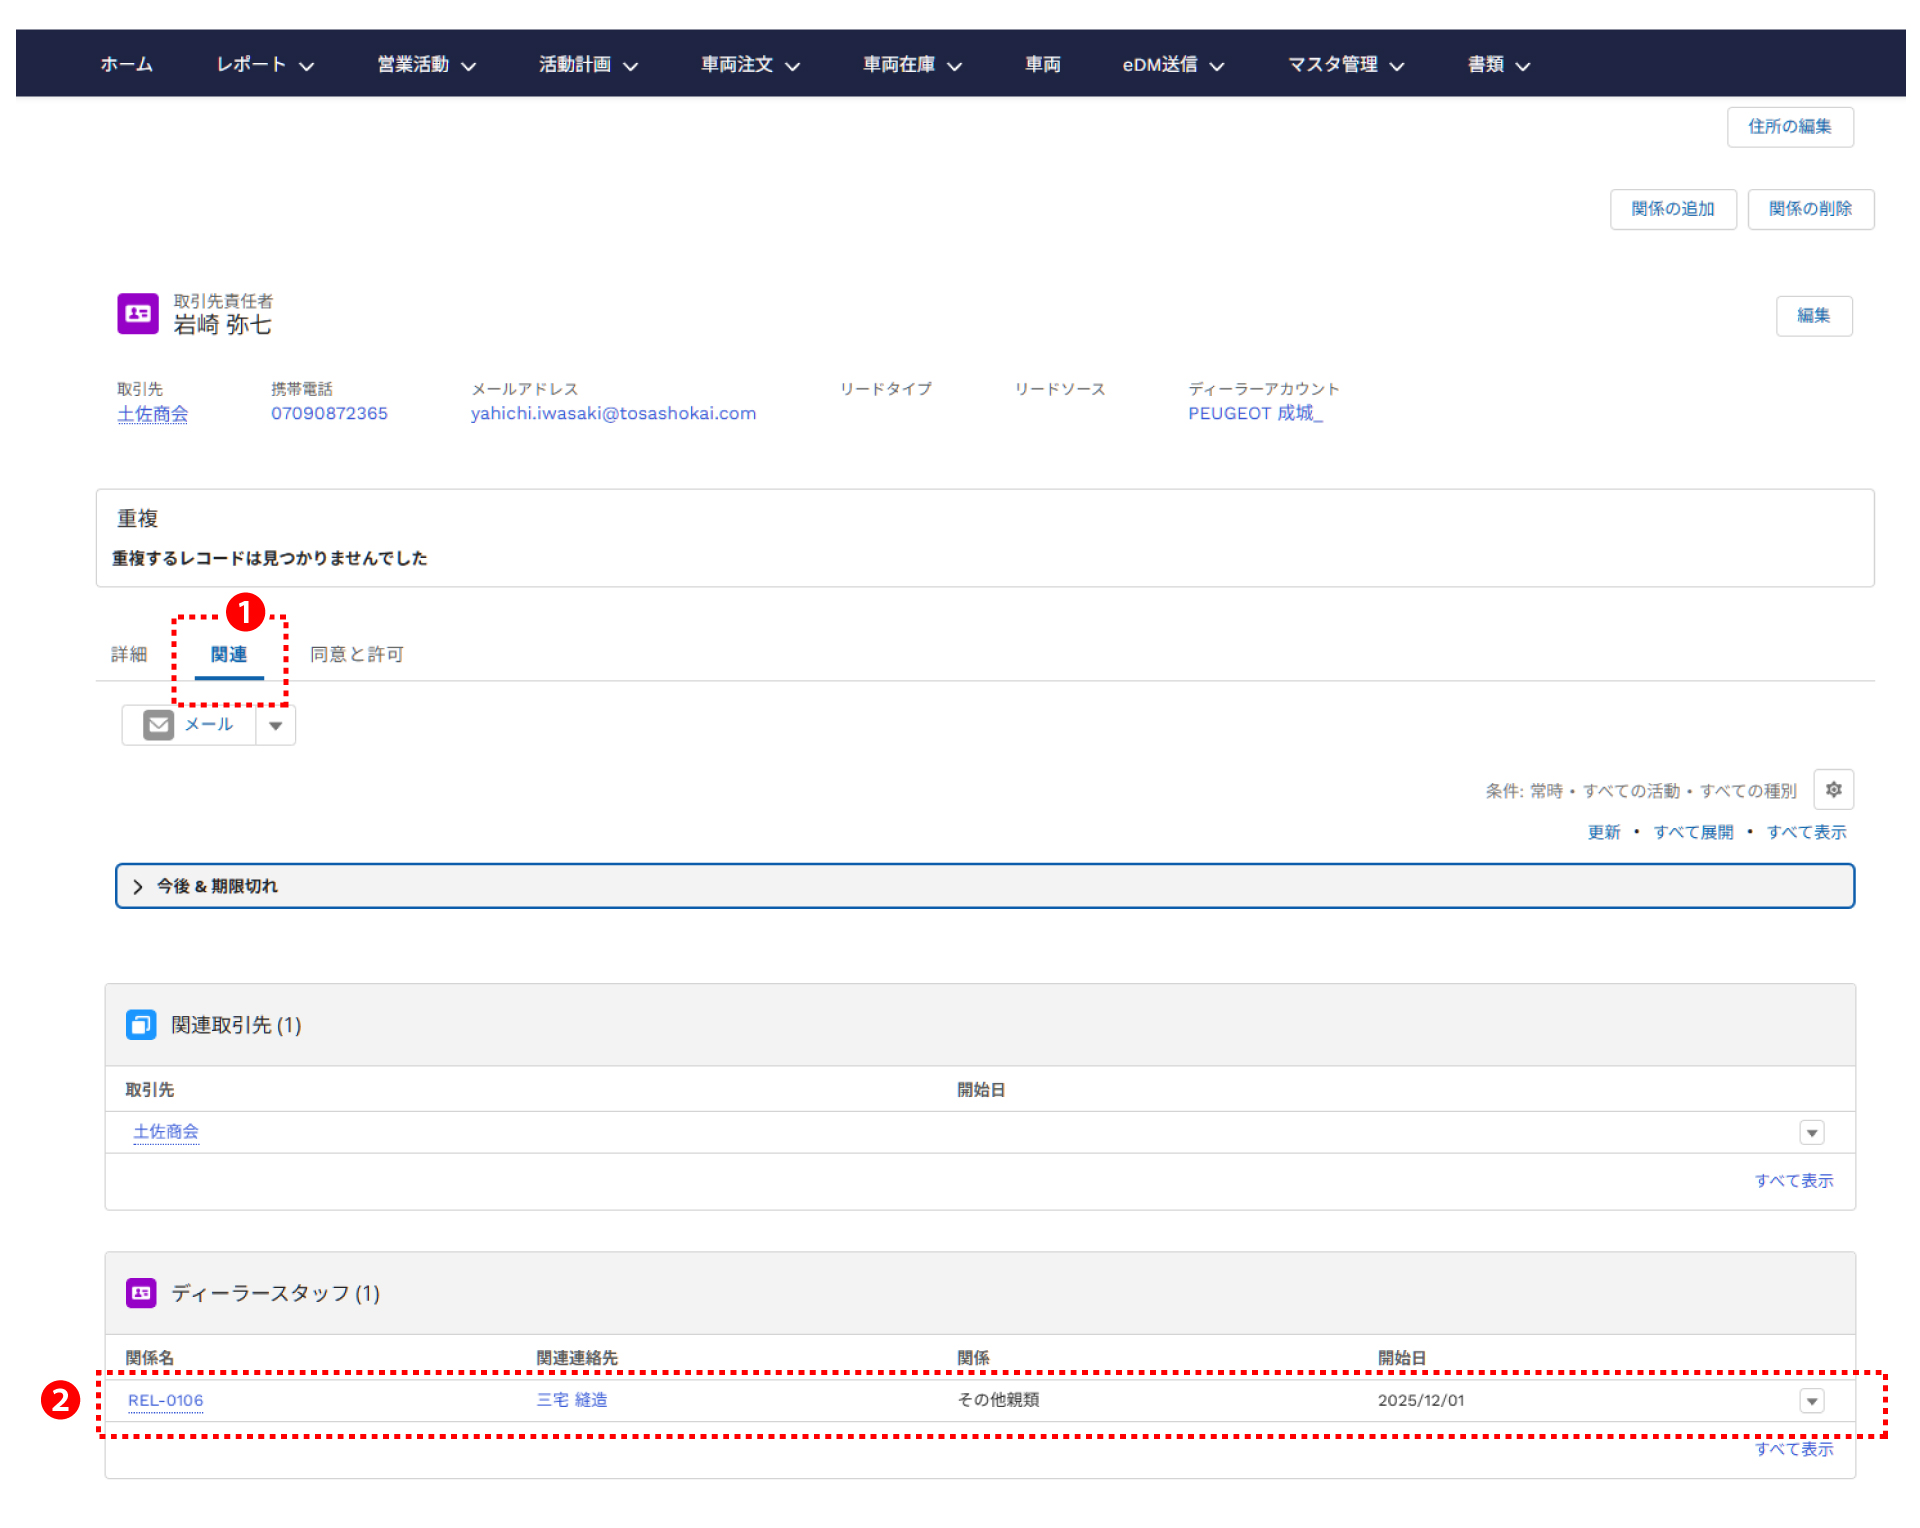Open the email address yahichi.iwasaki@tosashokai.com

613,414
